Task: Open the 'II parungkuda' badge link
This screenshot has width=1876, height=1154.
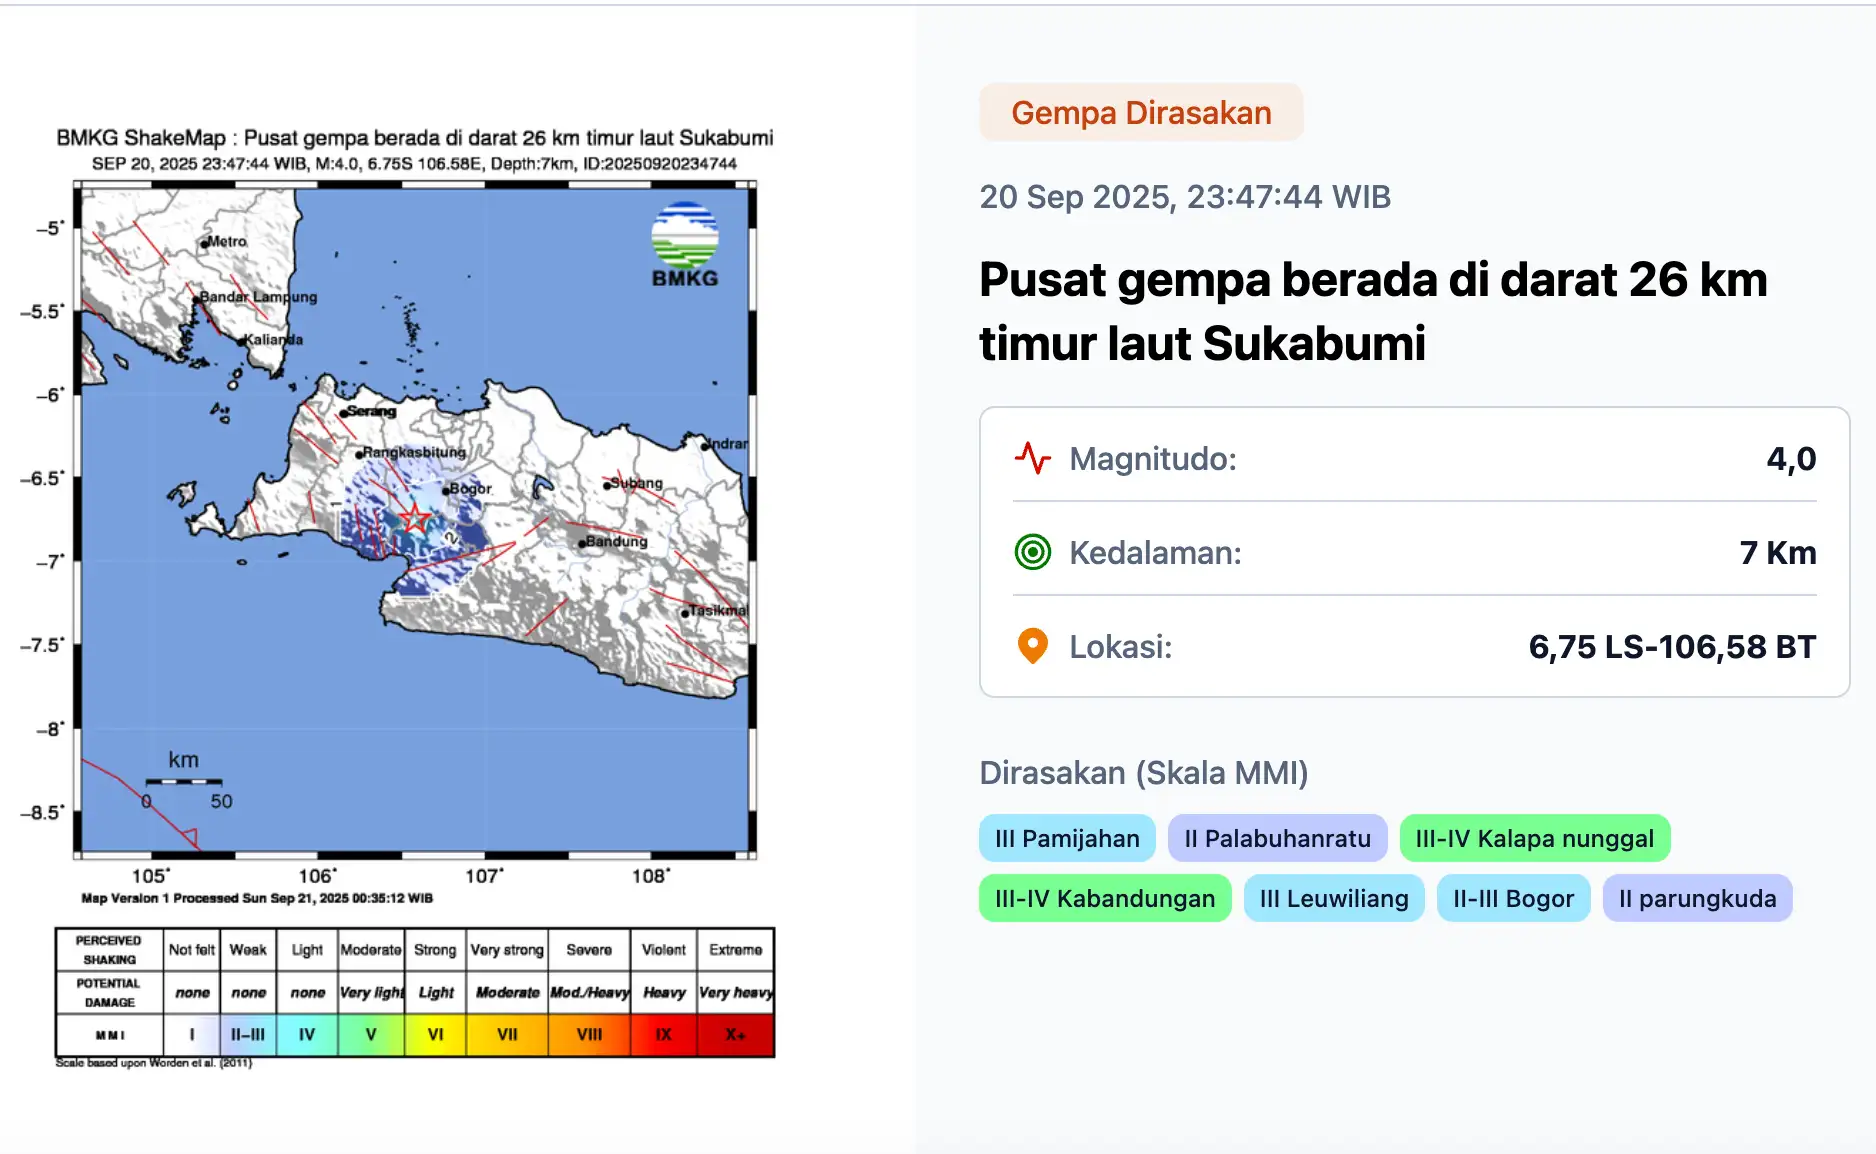Action: click(x=1697, y=898)
